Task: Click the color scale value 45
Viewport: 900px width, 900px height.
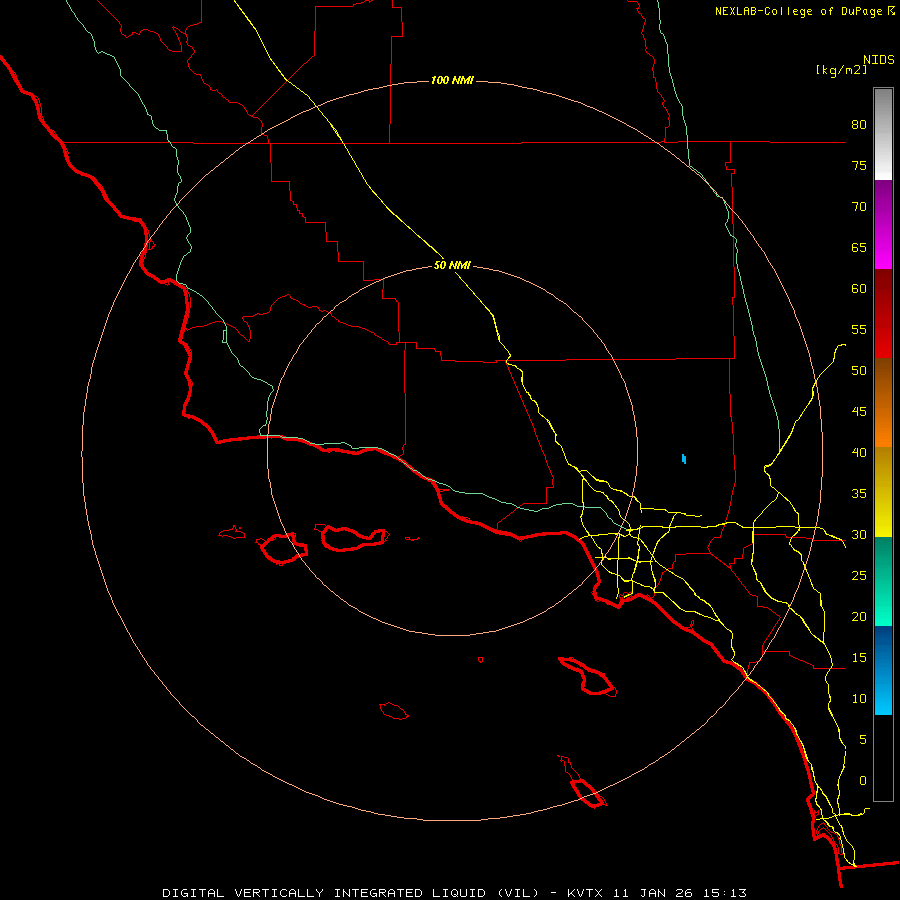Action: 859,412
